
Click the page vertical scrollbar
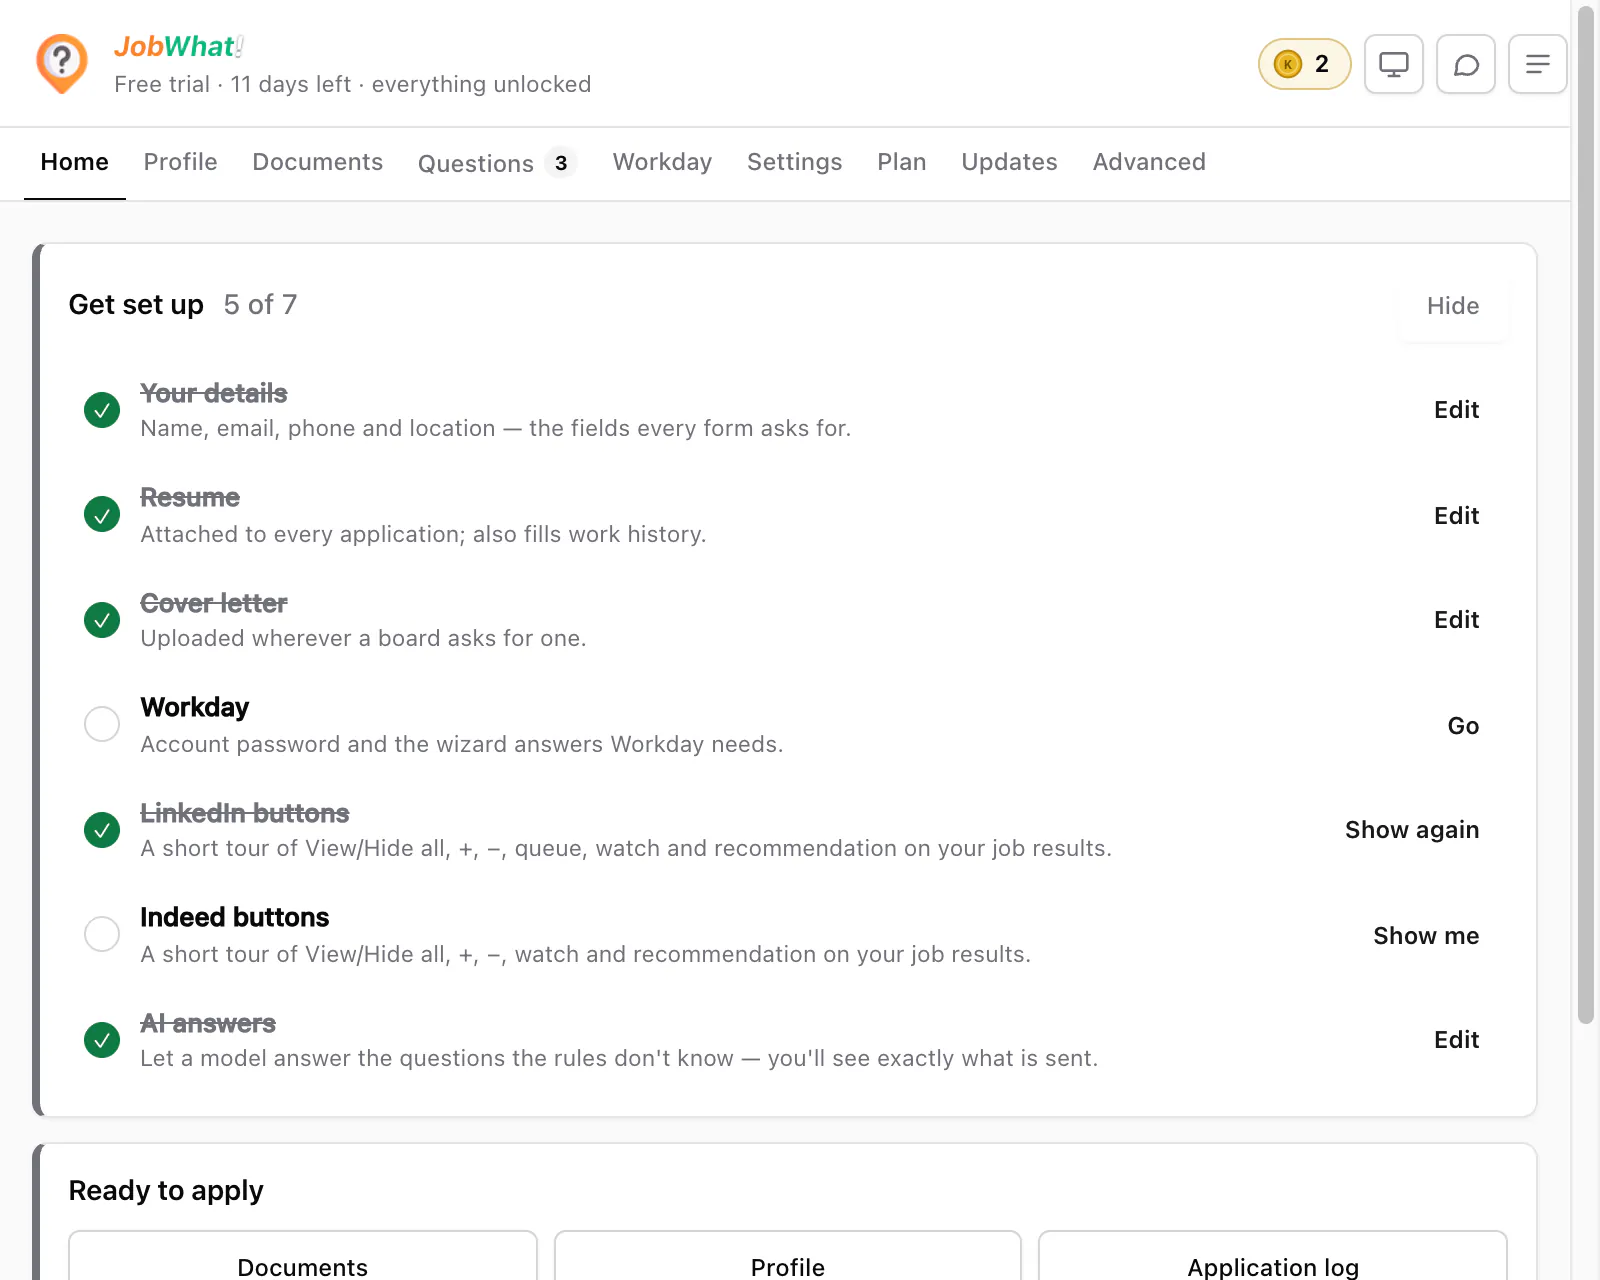[x=1586, y=514]
